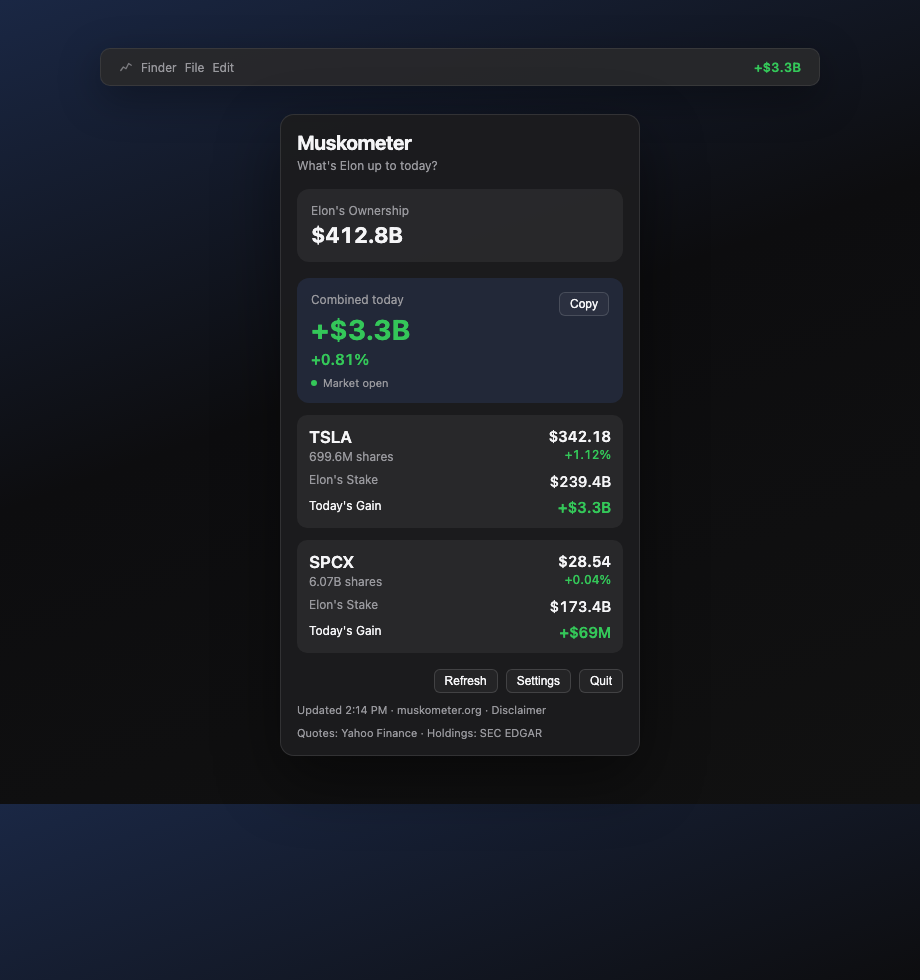Screen dimensions: 920x980
Task: Open Muskometer Settings
Action: tap(538, 681)
